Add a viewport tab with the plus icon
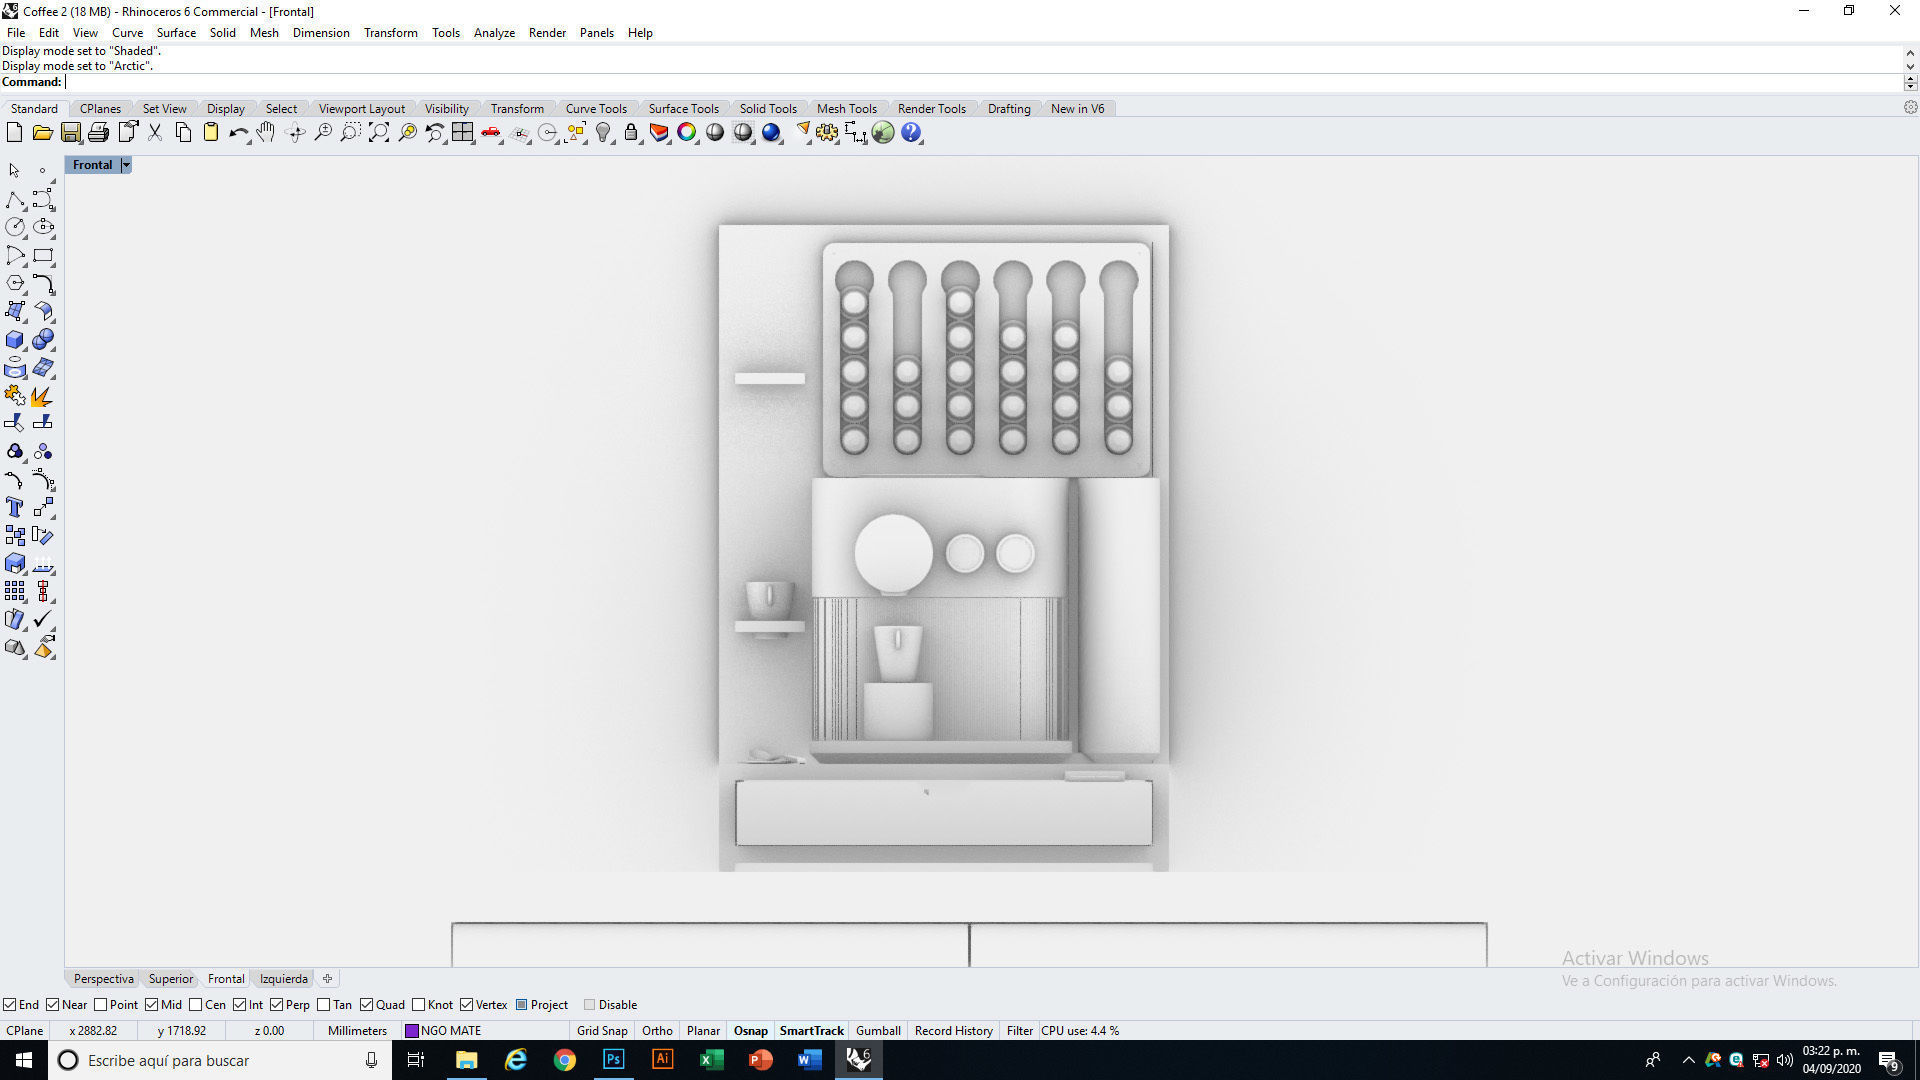 327,979
